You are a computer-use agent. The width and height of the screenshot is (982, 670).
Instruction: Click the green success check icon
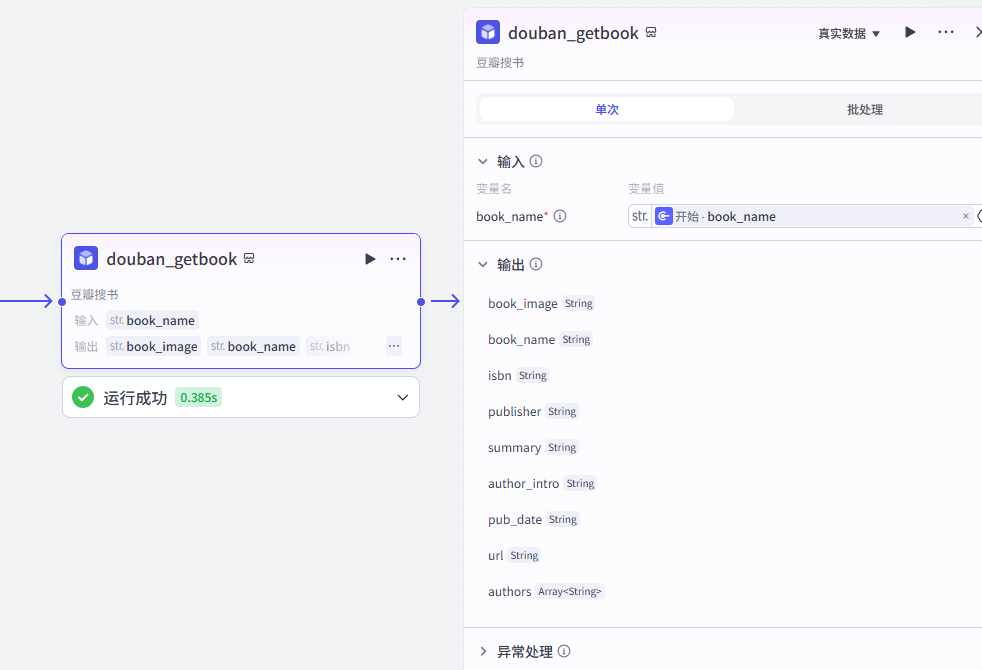click(x=83, y=397)
